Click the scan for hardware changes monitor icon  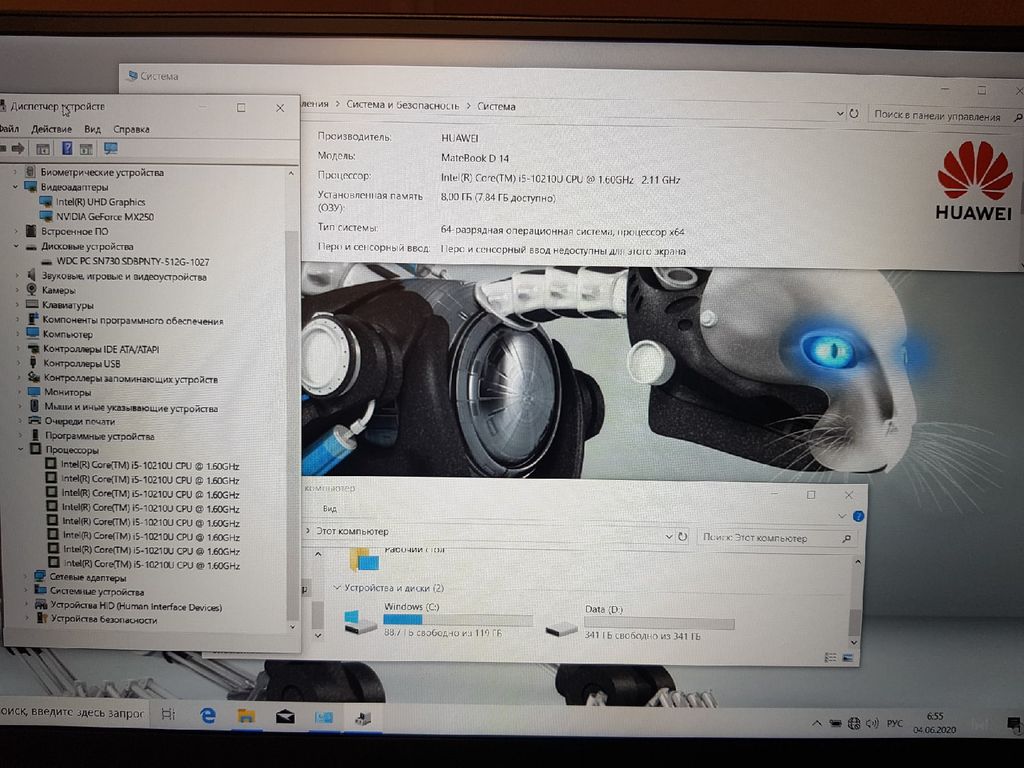110,148
